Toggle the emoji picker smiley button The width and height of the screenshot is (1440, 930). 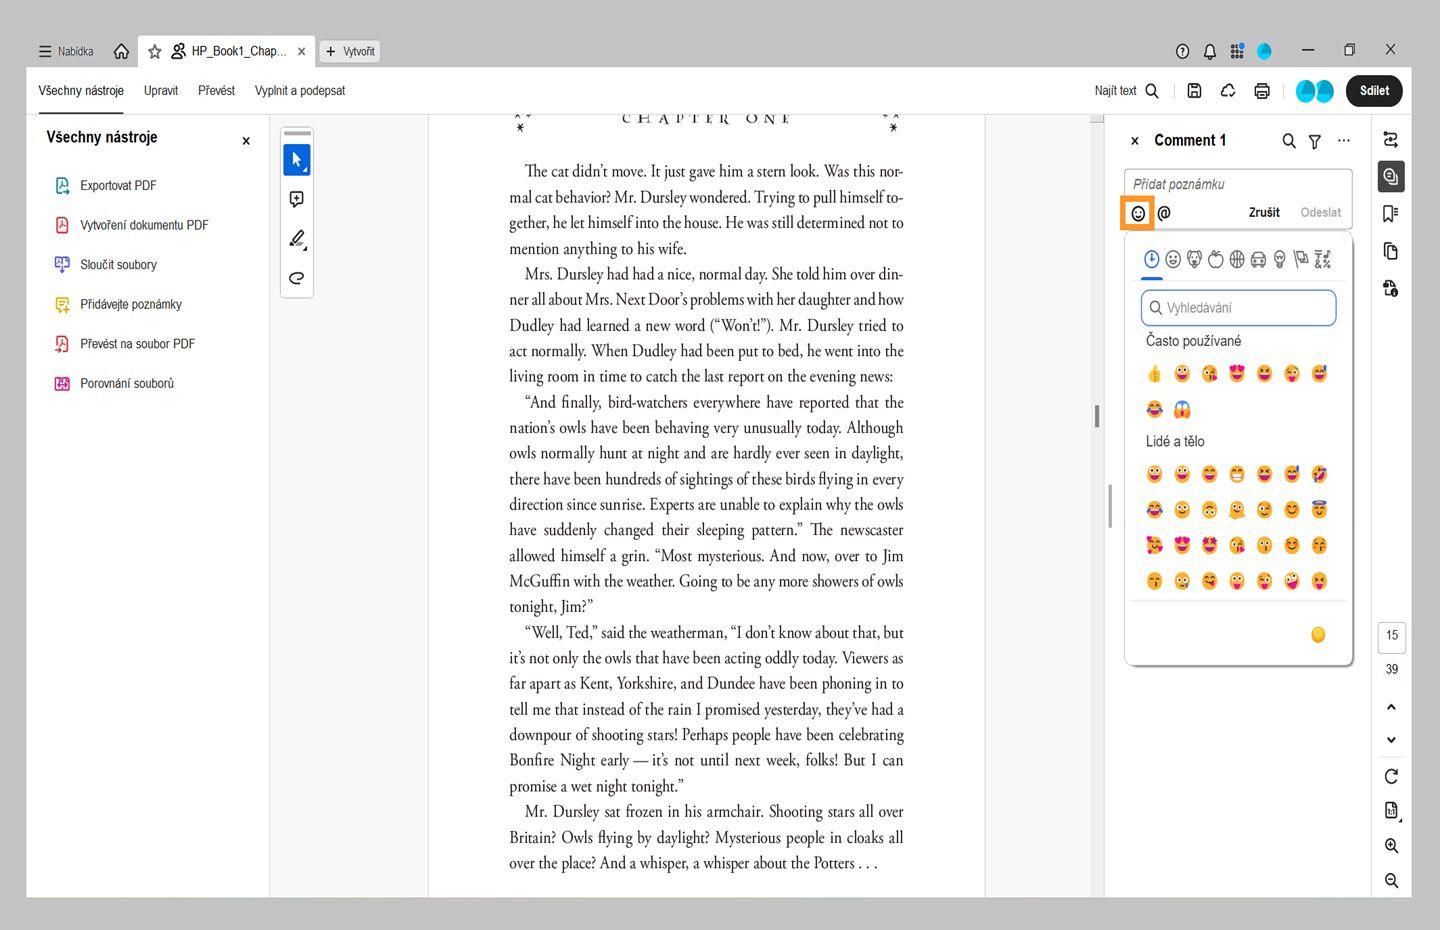[x=1138, y=213]
